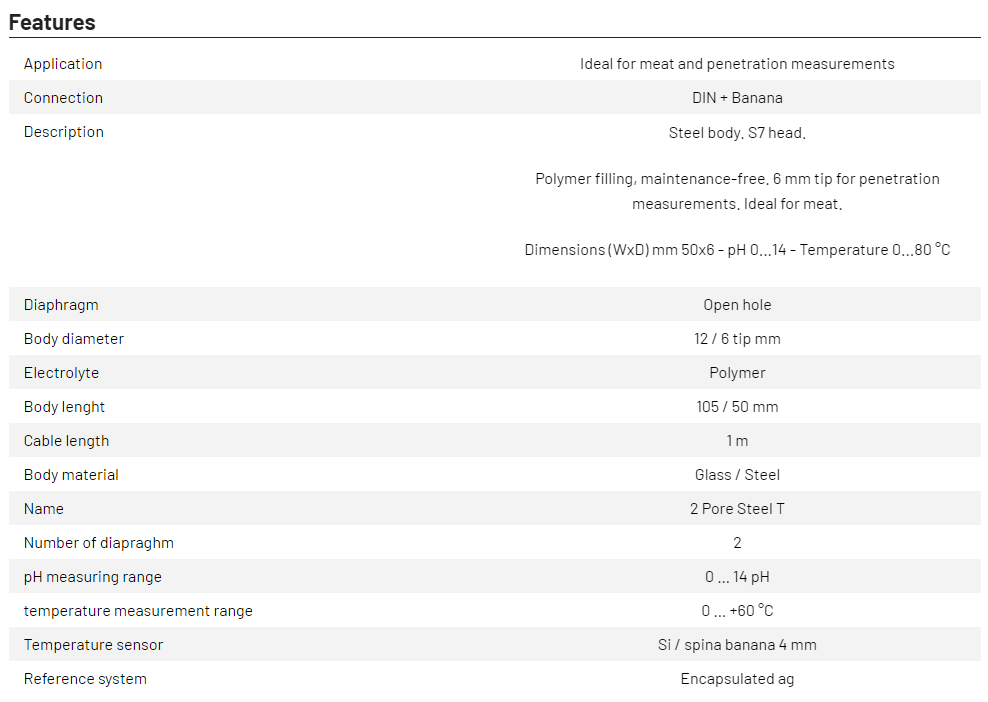This screenshot has height=702, width=988.
Task: Click the Body diameter label
Action: pos(74,339)
